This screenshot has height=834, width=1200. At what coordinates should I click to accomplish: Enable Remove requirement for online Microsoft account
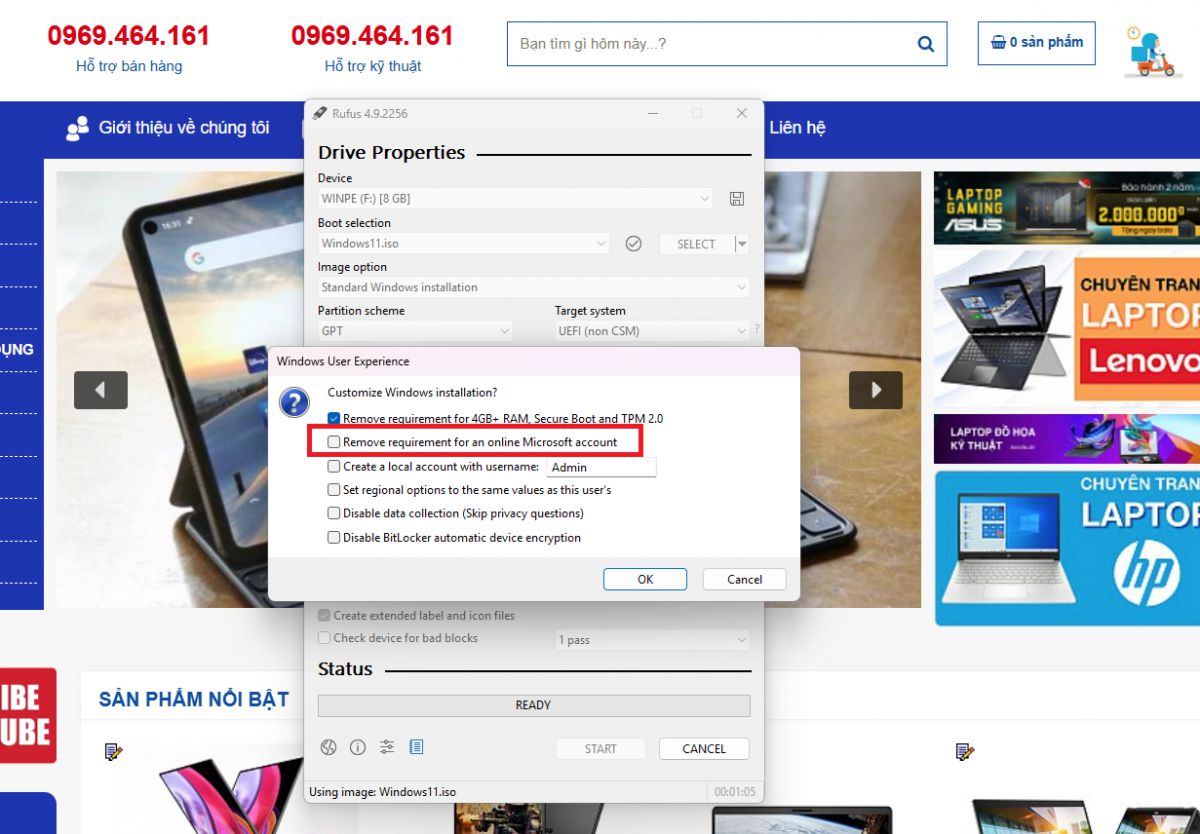click(334, 442)
